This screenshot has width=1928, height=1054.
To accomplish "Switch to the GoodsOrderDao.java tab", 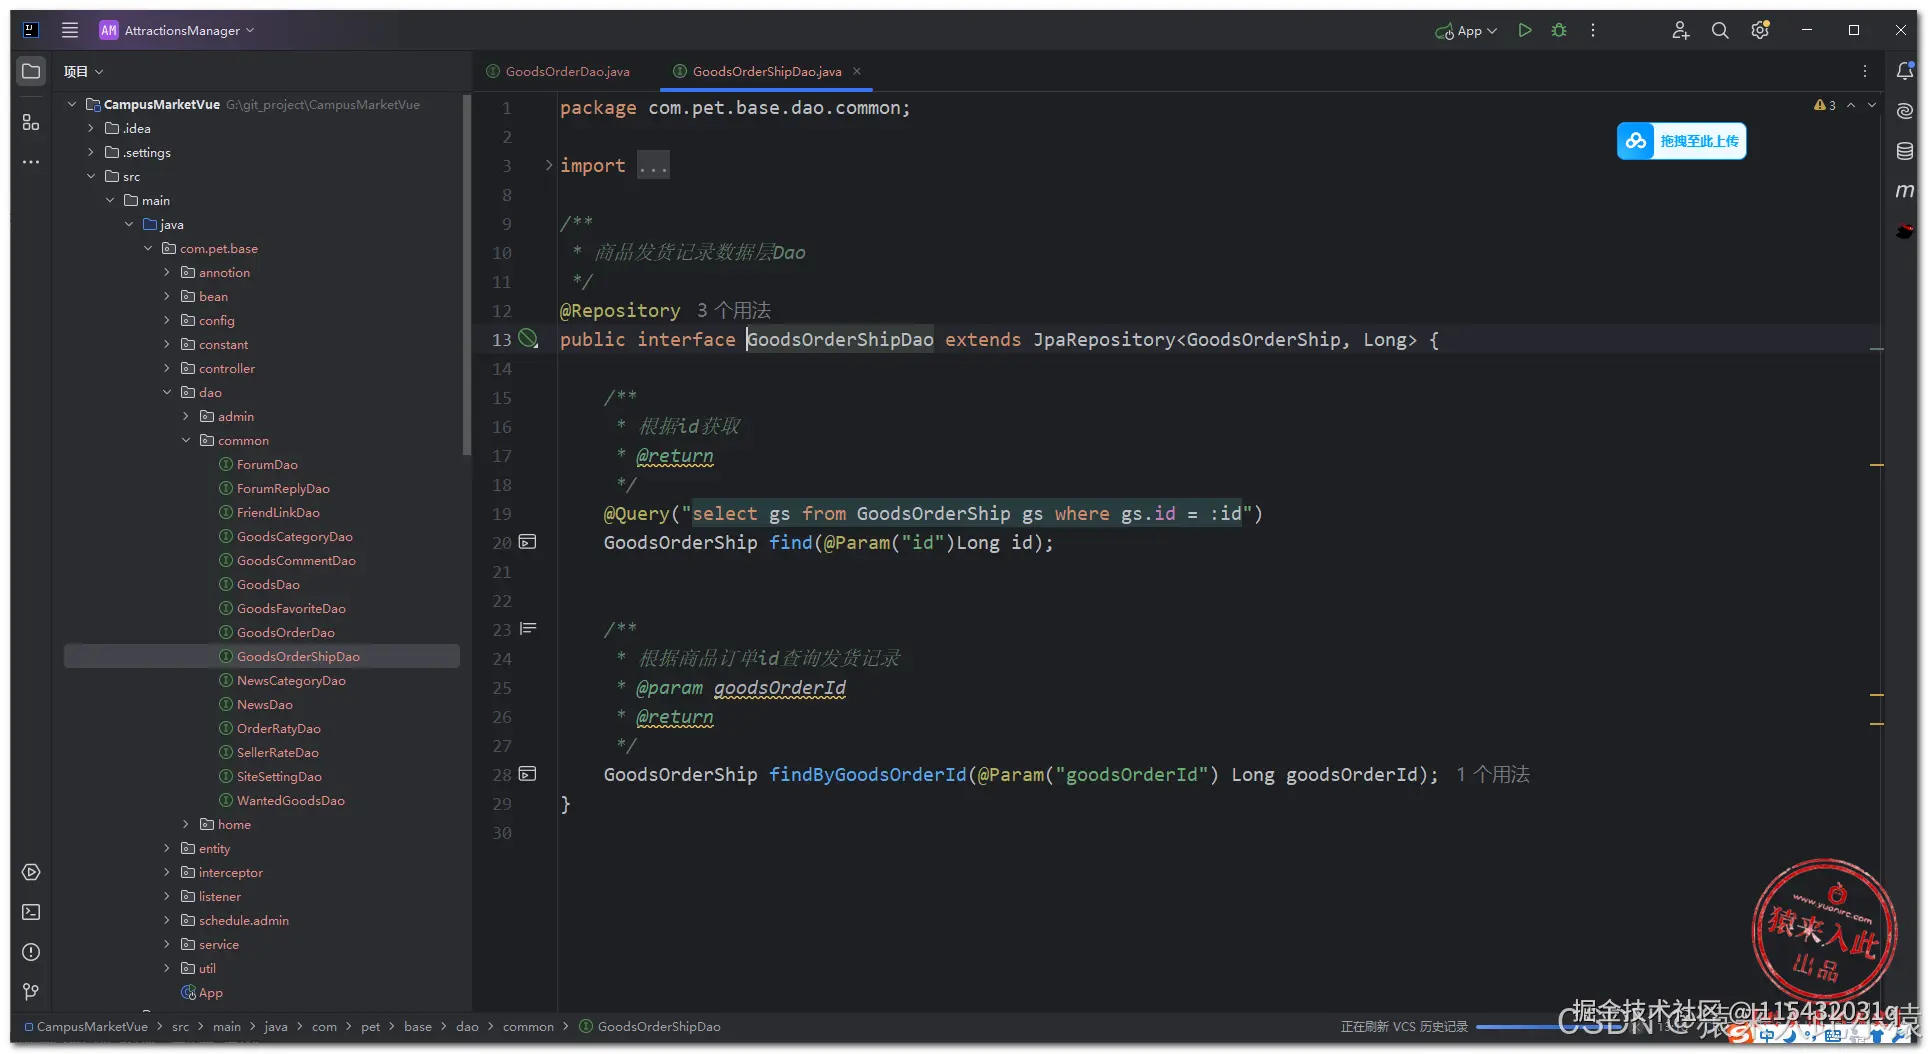I will point(558,71).
